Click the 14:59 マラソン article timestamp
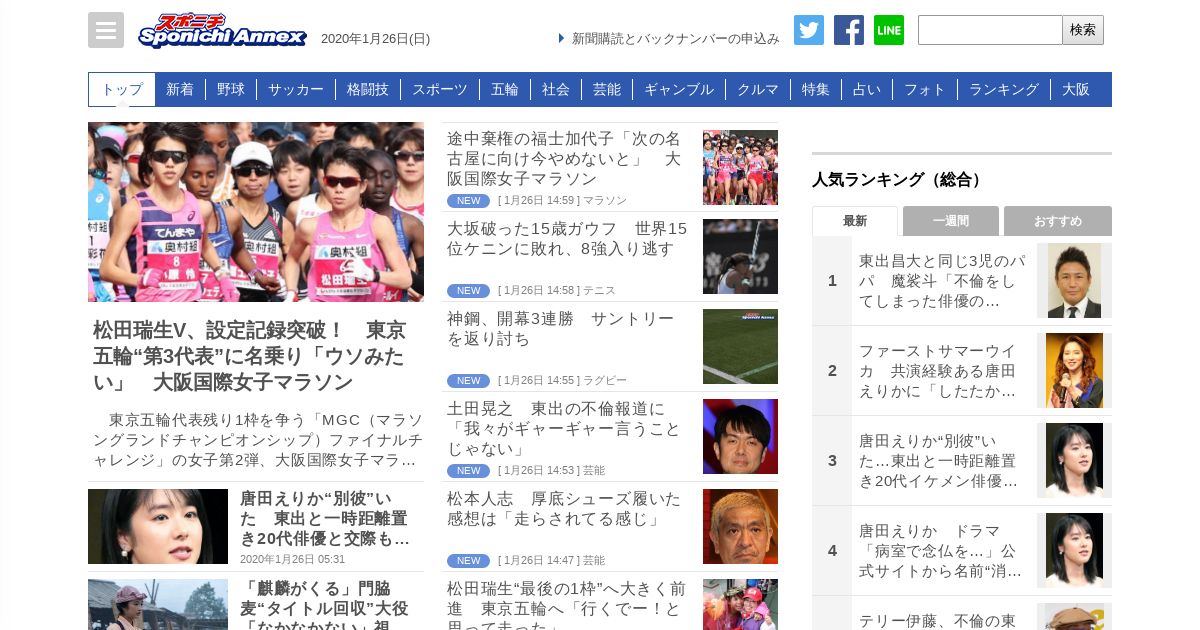The height and width of the screenshot is (630, 1200). (x=562, y=200)
